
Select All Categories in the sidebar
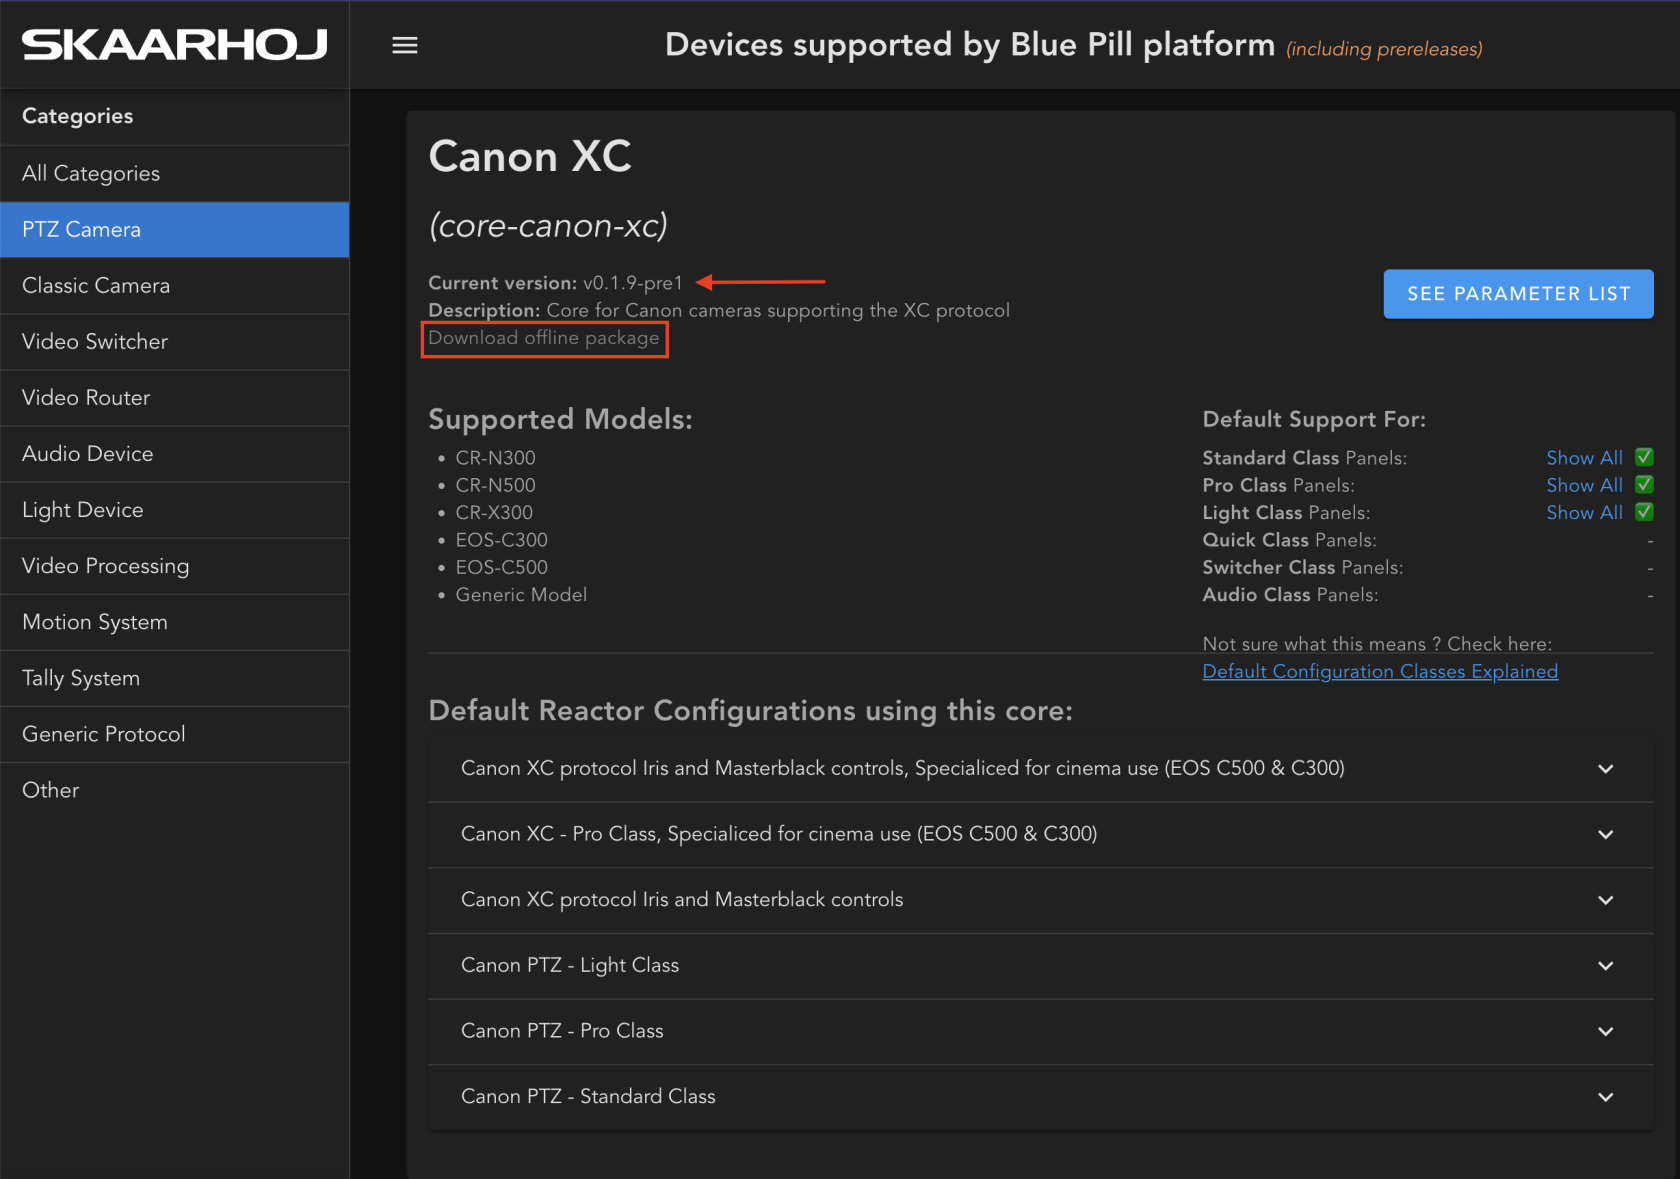174,173
